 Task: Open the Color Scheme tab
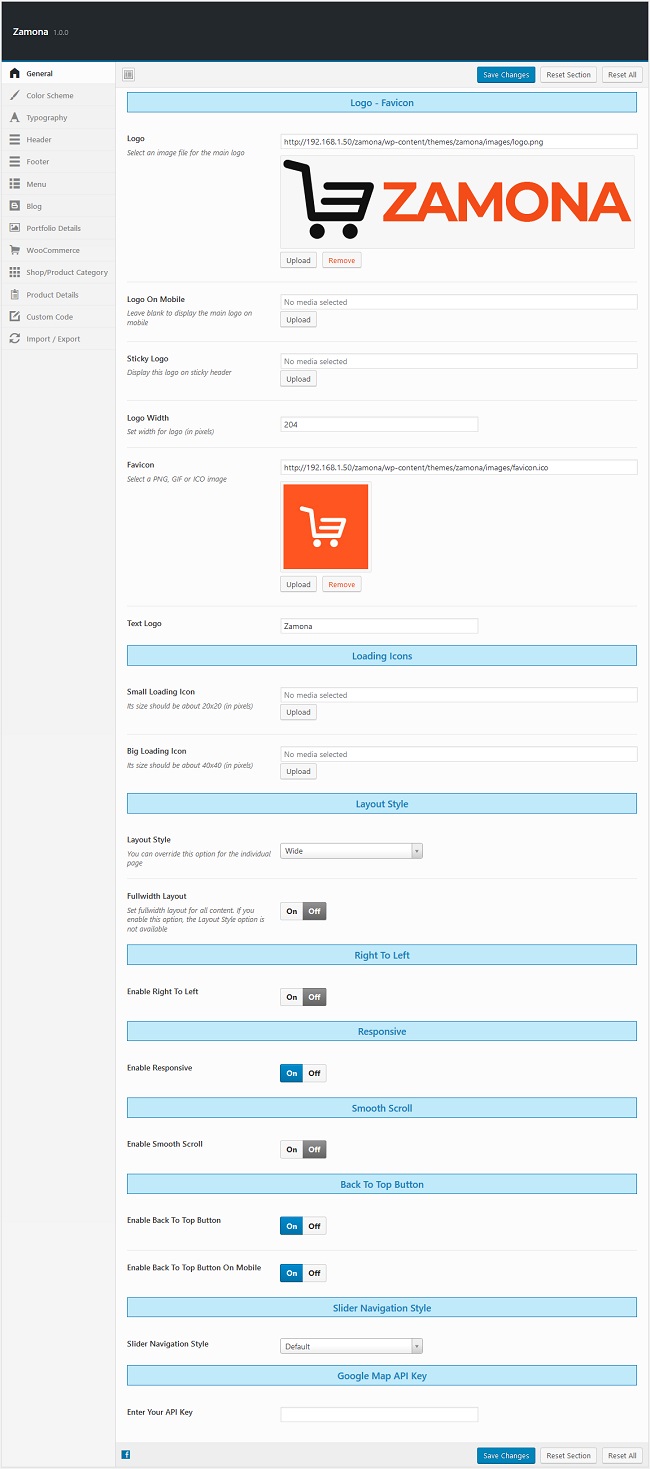(58, 95)
